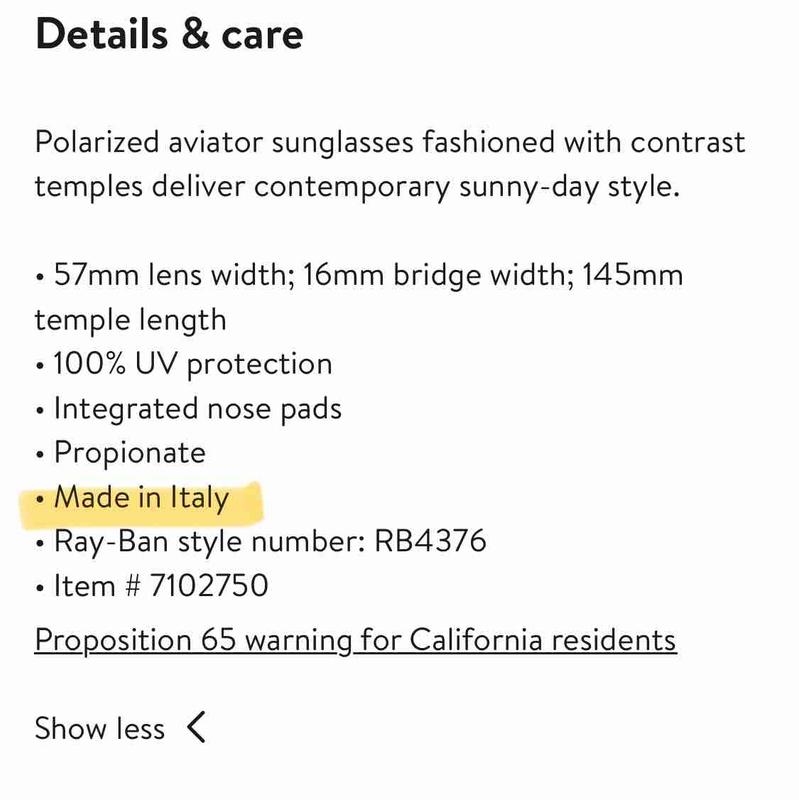Click the RB4376 style code
This screenshot has height=800, width=799.
429,542
